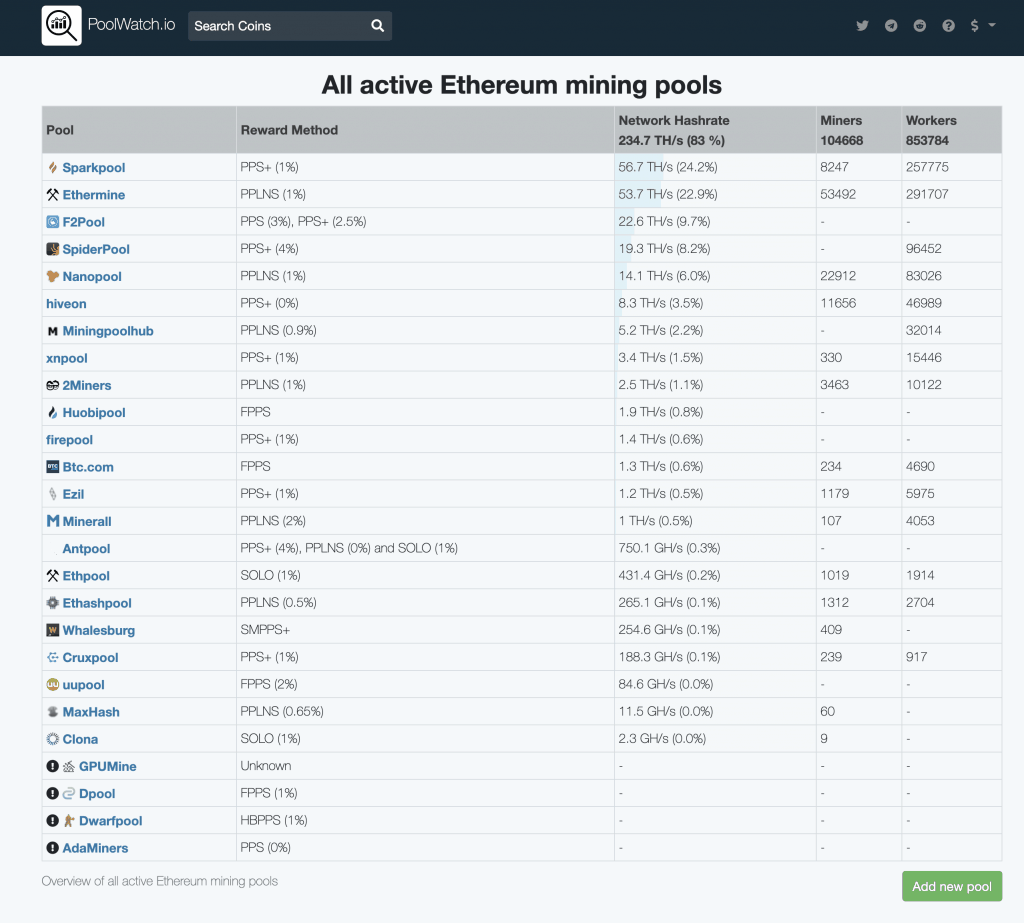Sort by the Workers column header
Image resolution: width=1024 pixels, height=923 pixels.
930,120
